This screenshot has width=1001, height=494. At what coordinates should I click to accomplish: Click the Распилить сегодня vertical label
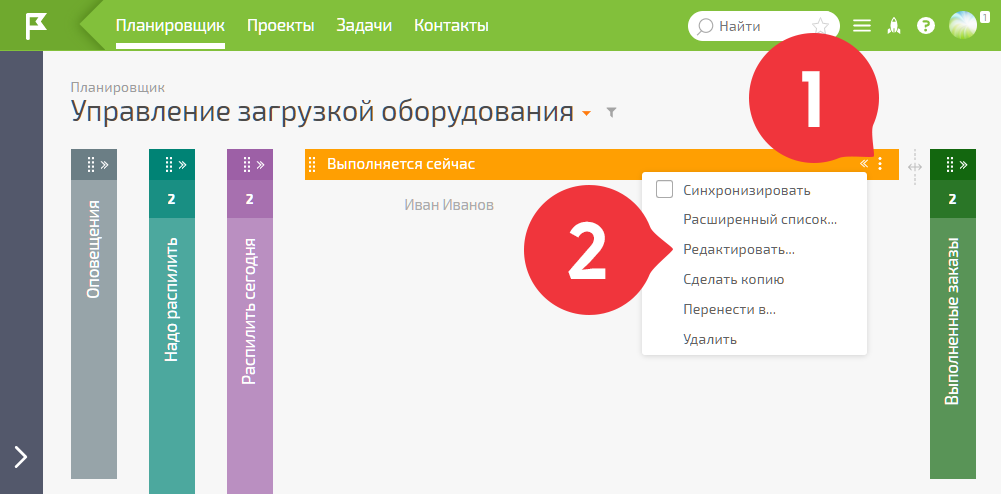pyautogui.click(x=250, y=311)
